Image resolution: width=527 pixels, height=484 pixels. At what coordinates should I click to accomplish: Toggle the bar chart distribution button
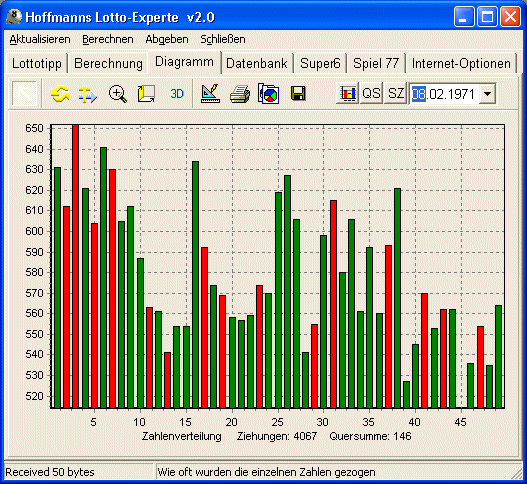point(348,93)
